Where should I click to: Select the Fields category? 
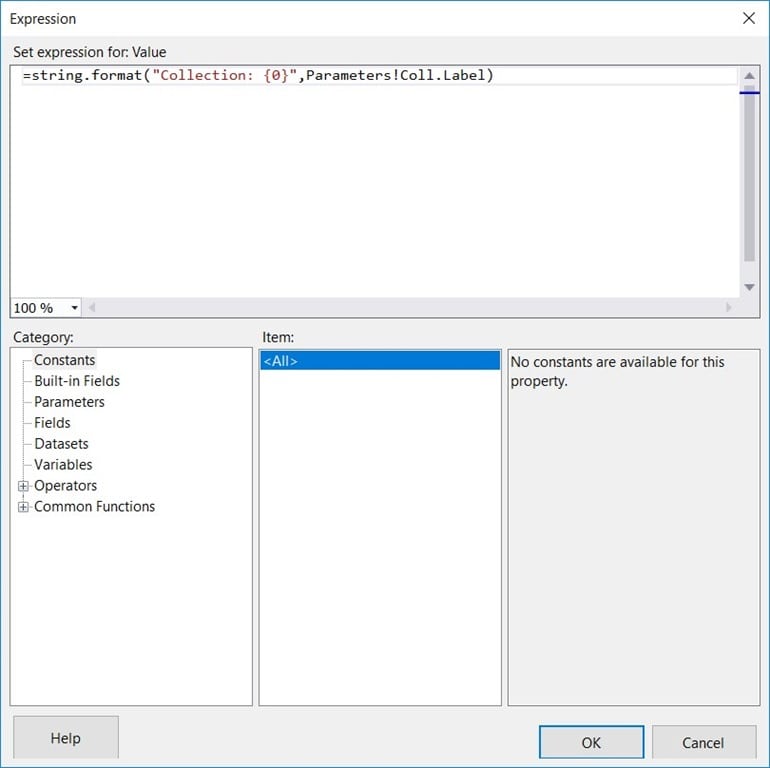pos(52,423)
